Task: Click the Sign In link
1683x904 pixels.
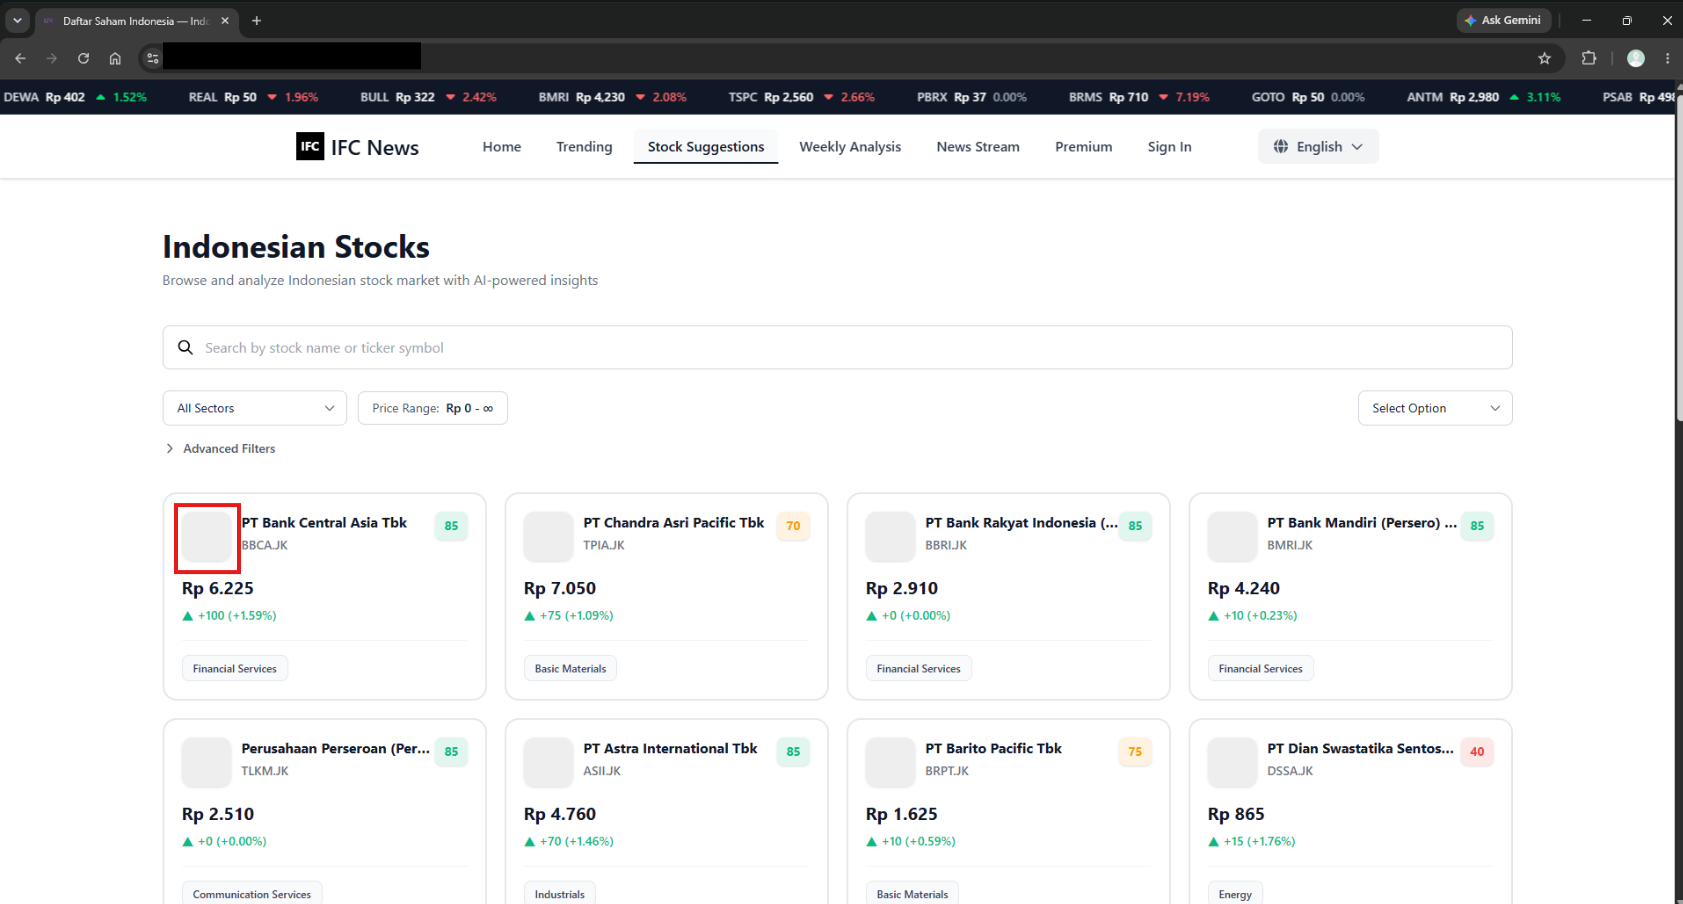Action: pos(1170,146)
